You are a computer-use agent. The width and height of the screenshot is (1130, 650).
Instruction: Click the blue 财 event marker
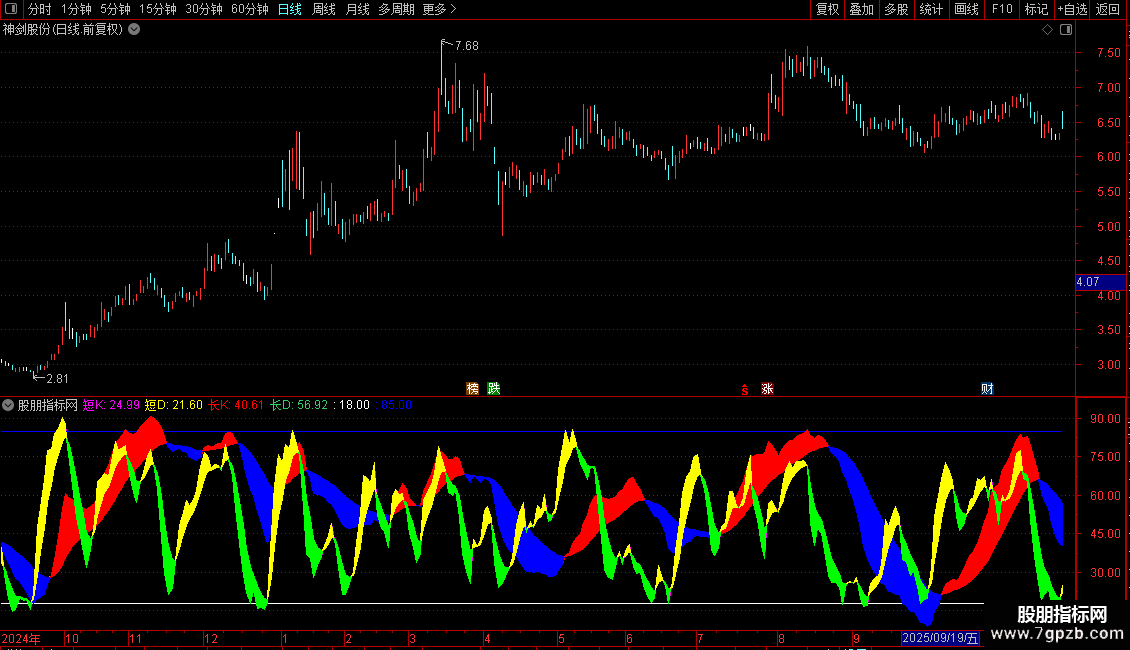(x=987, y=388)
